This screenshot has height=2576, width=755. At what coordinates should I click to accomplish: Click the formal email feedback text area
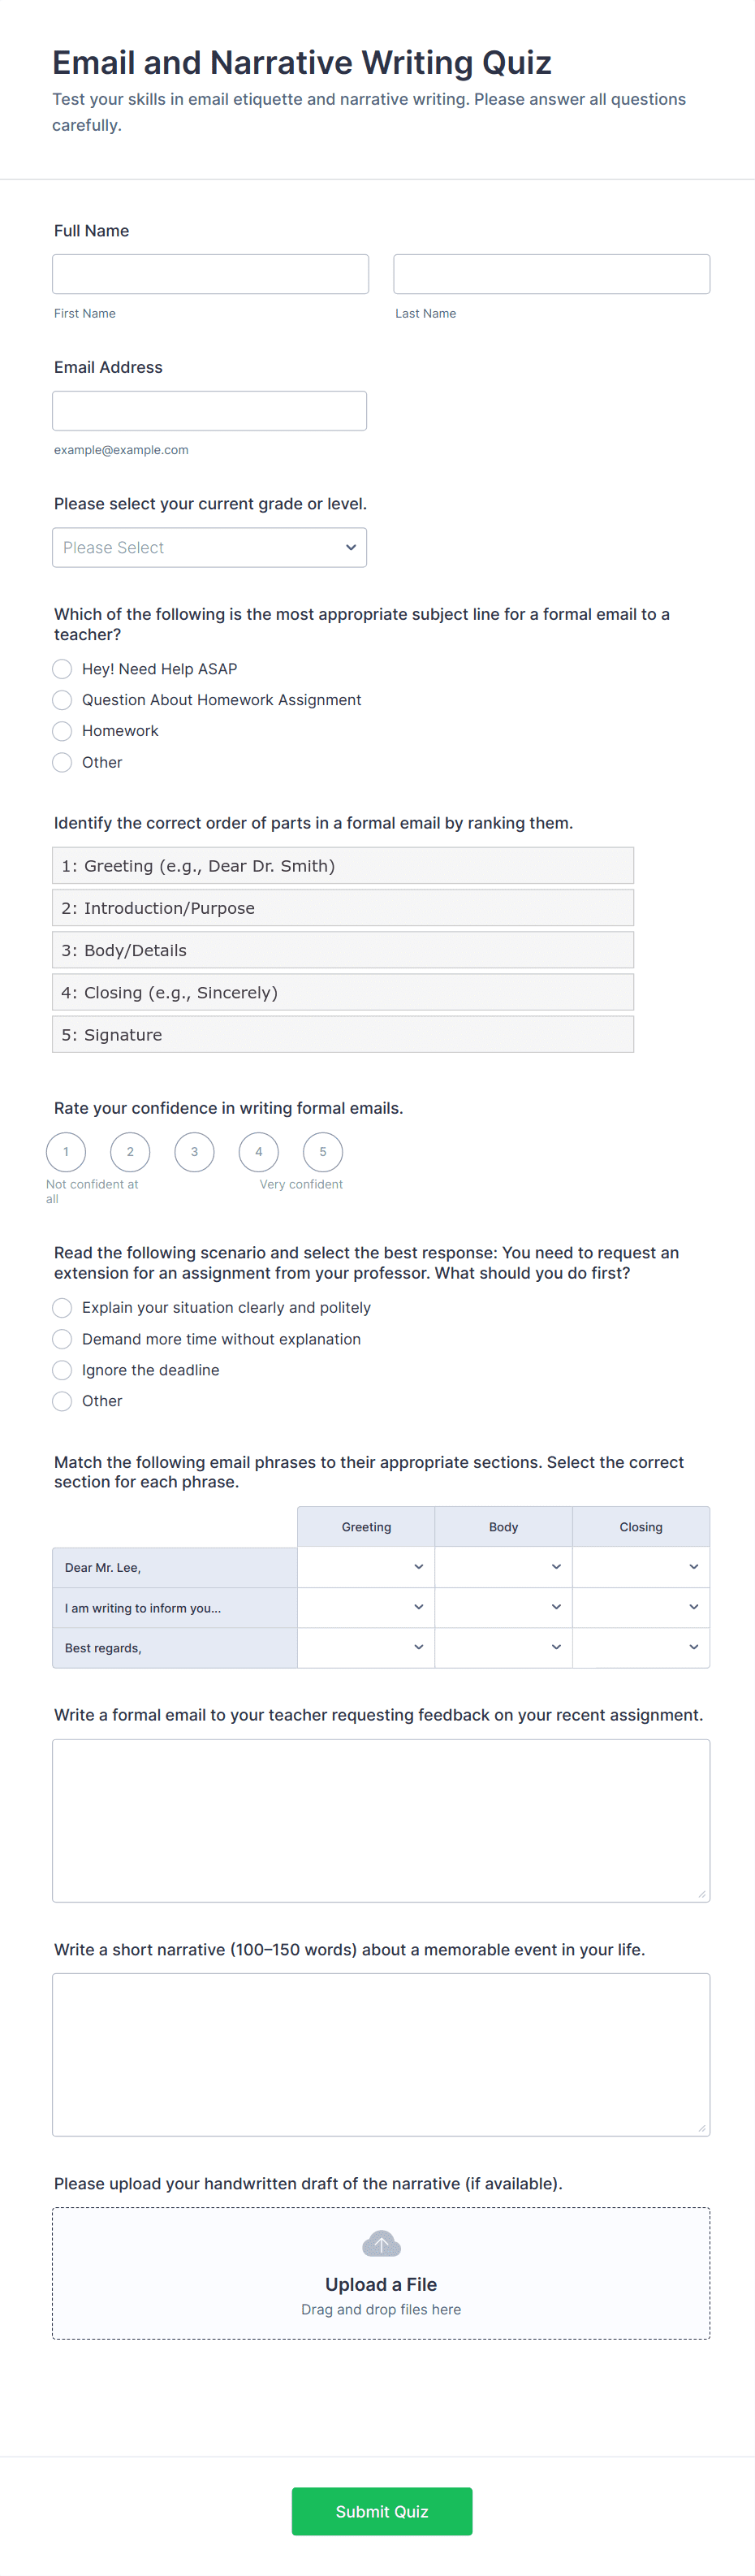(x=381, y=1820)
